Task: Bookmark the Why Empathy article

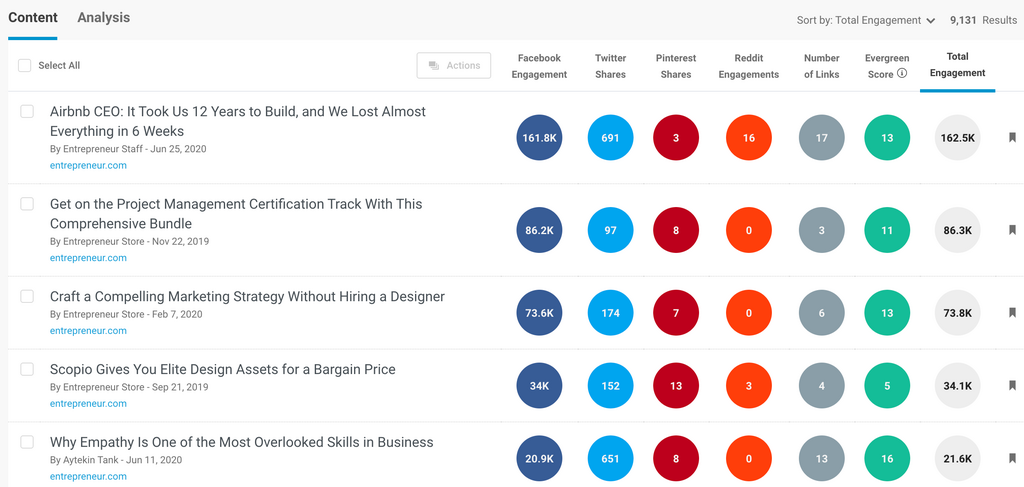Action: (x=1012, y=459)
